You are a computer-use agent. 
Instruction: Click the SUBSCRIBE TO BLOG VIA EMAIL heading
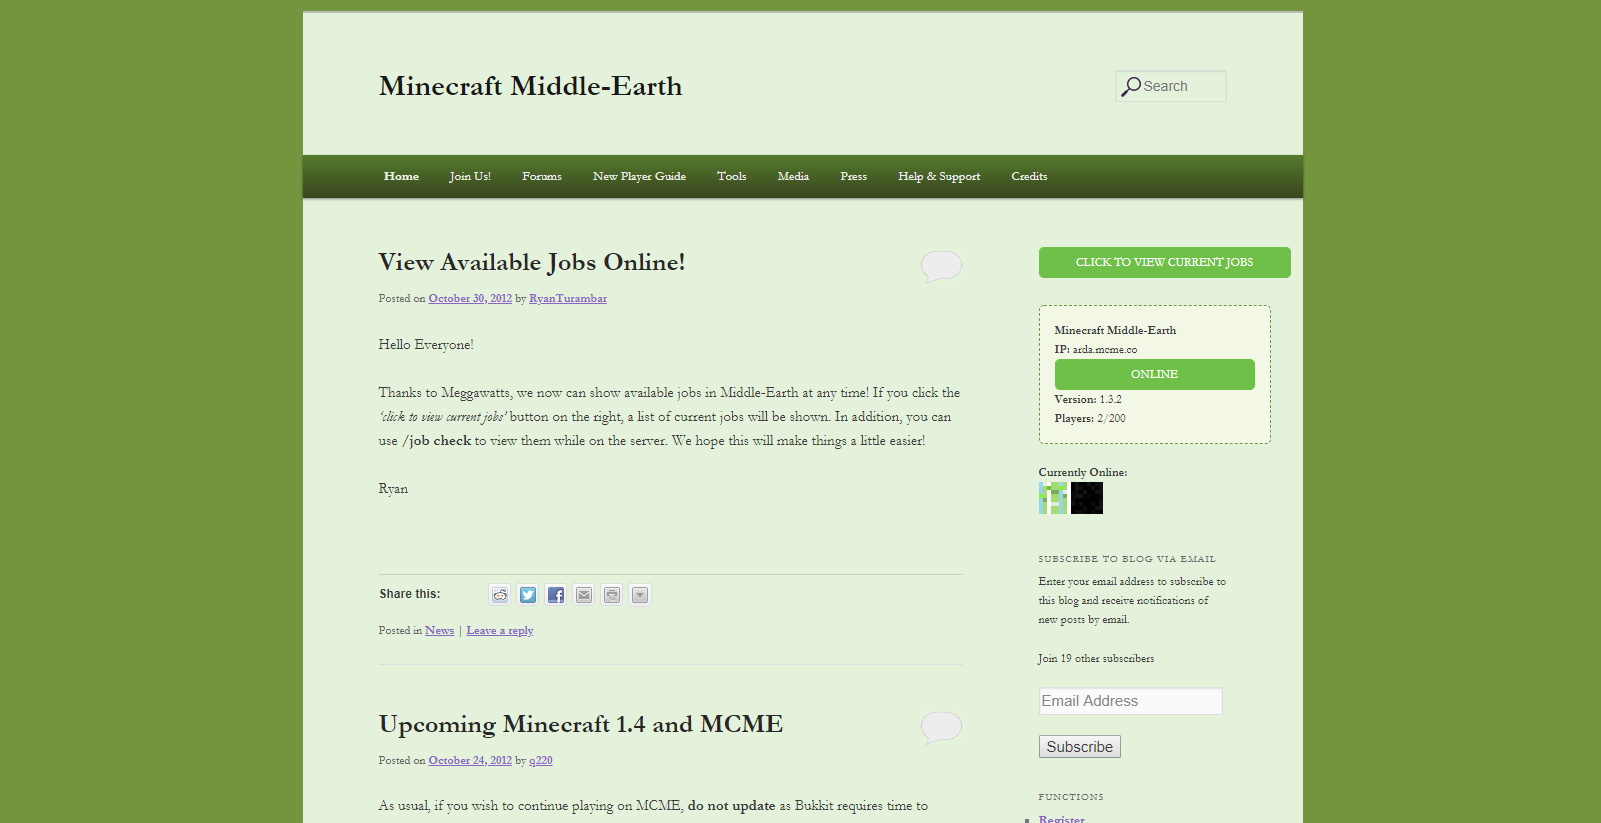click(x=1127, y=559)
